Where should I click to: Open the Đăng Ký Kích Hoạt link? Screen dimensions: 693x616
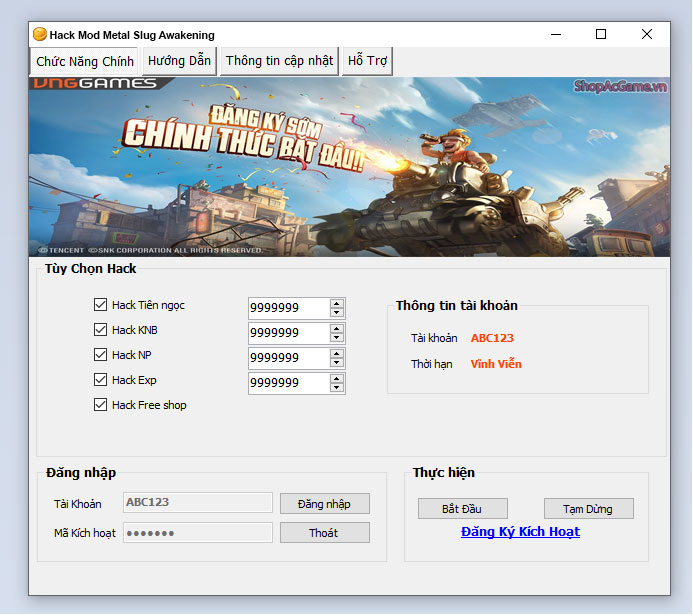click(x=520, y=532)
